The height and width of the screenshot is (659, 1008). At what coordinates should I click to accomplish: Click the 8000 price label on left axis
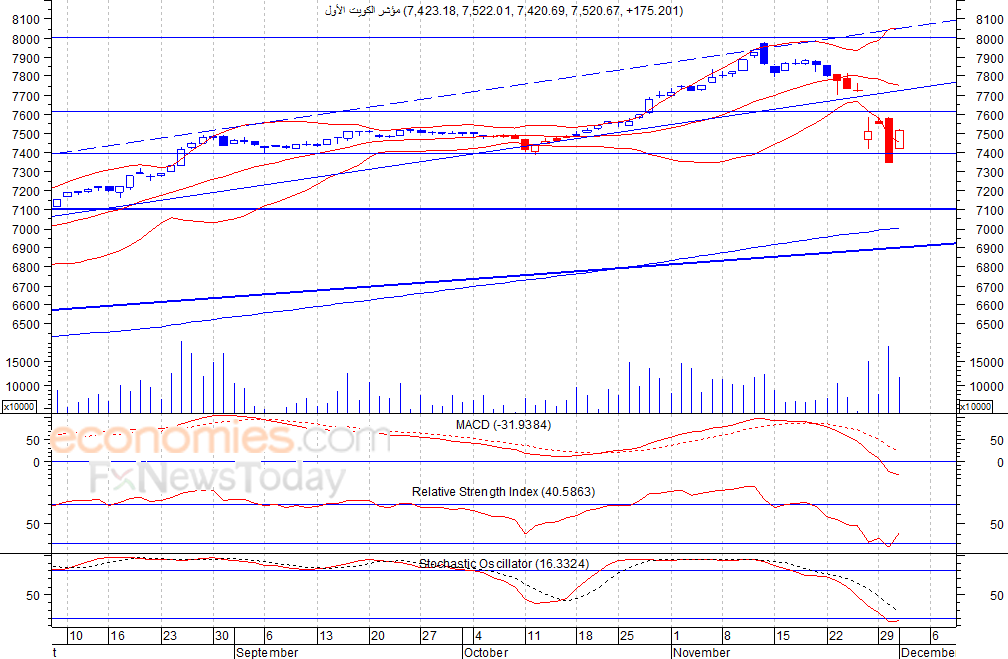pyautogui.click(x=26, y=39)
